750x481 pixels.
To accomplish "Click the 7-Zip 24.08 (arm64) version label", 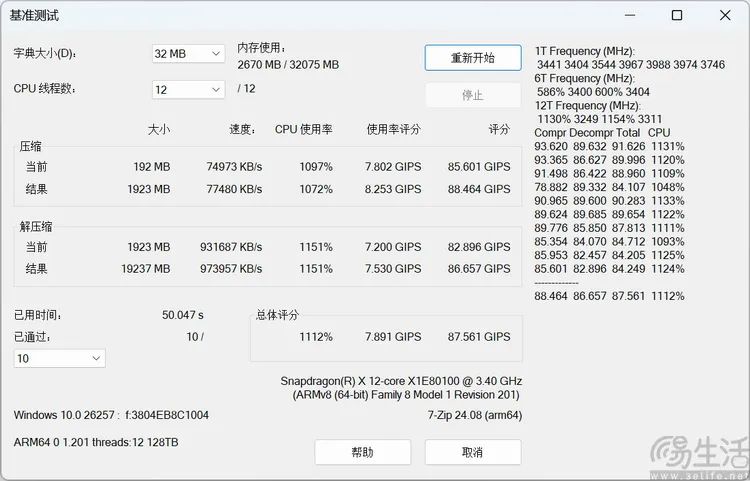I will click(x=474, y=415).
